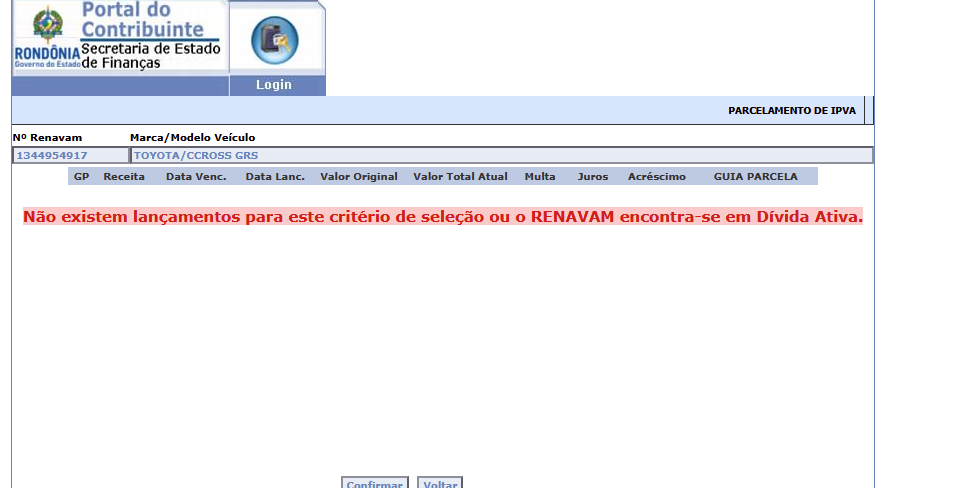Click the Receita column header
Image resolution: width=973 pixels, height=488 pixels.
pos(124,176)
